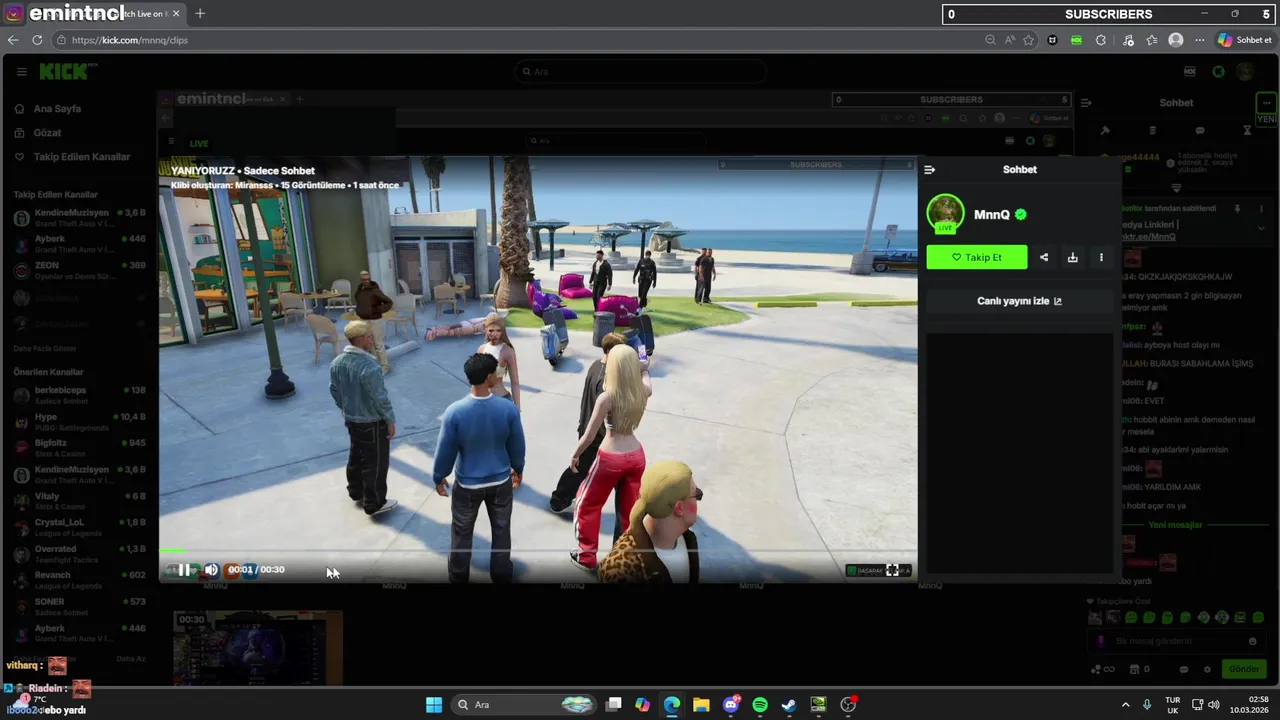The image size is (1280, 720).
Task: Open SONER recommended channel
Action: point(80,606)
